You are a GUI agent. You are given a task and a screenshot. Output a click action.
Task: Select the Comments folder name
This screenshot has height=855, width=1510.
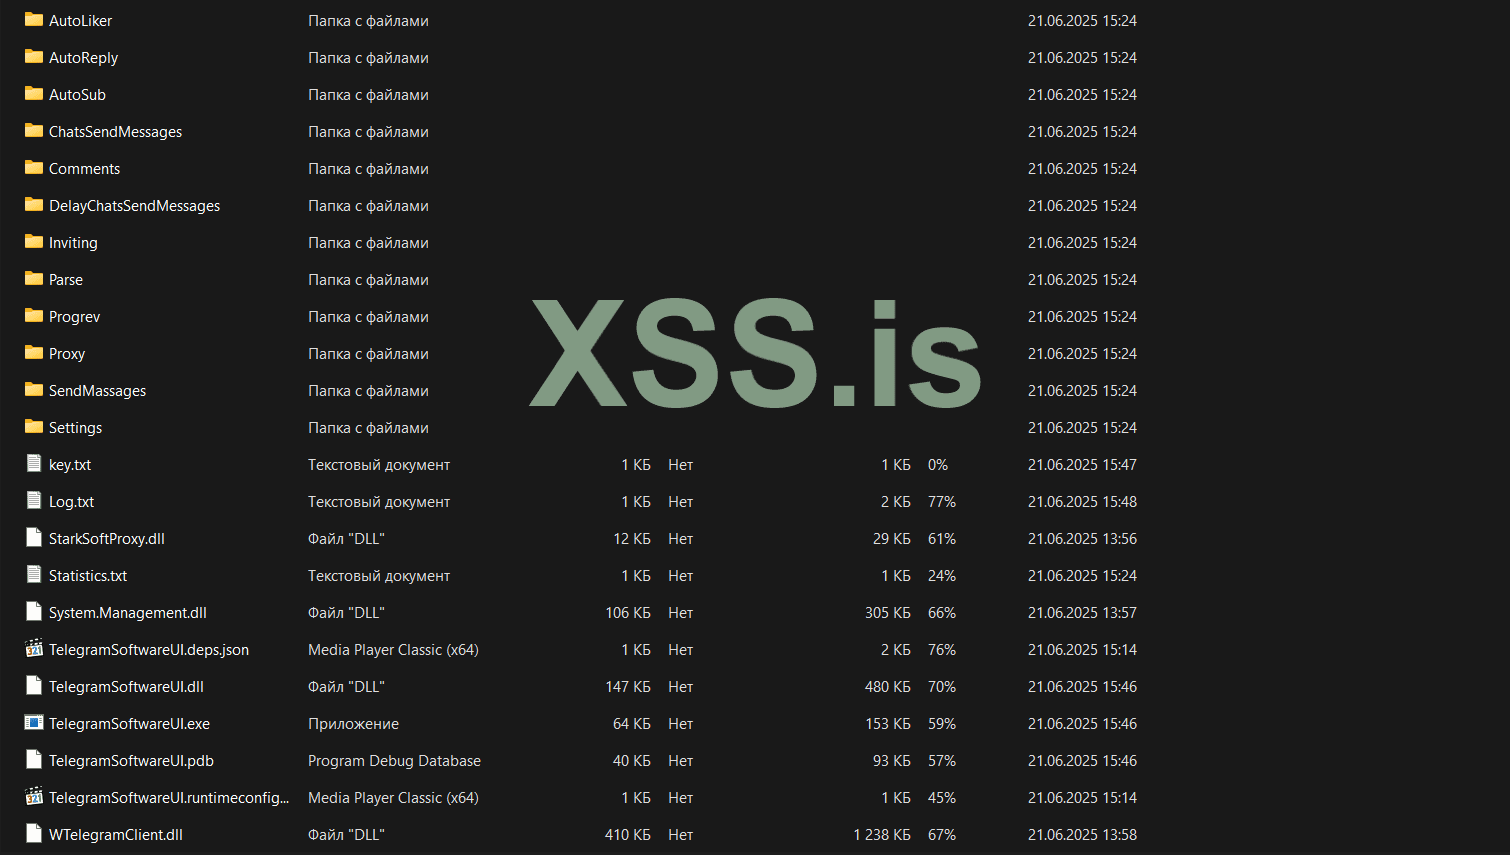coord(84,169)
